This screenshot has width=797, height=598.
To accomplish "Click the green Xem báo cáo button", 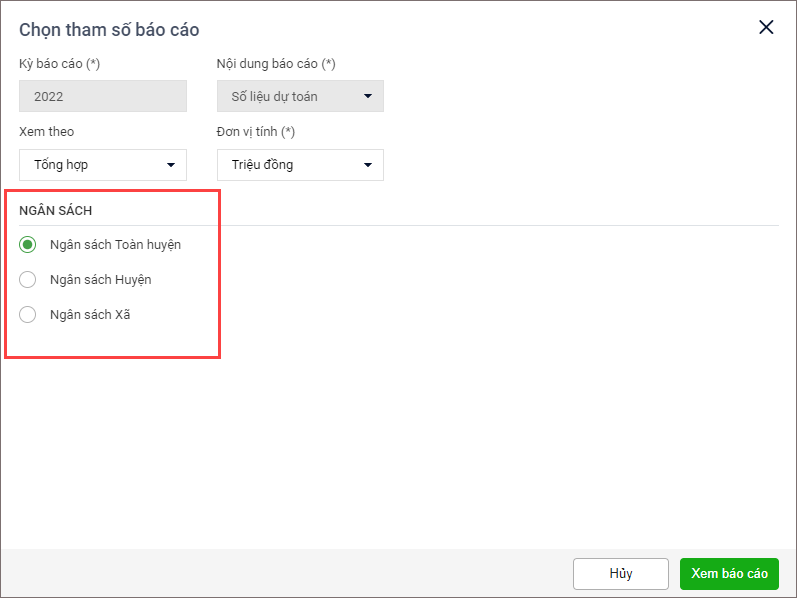I will [729, 573].
